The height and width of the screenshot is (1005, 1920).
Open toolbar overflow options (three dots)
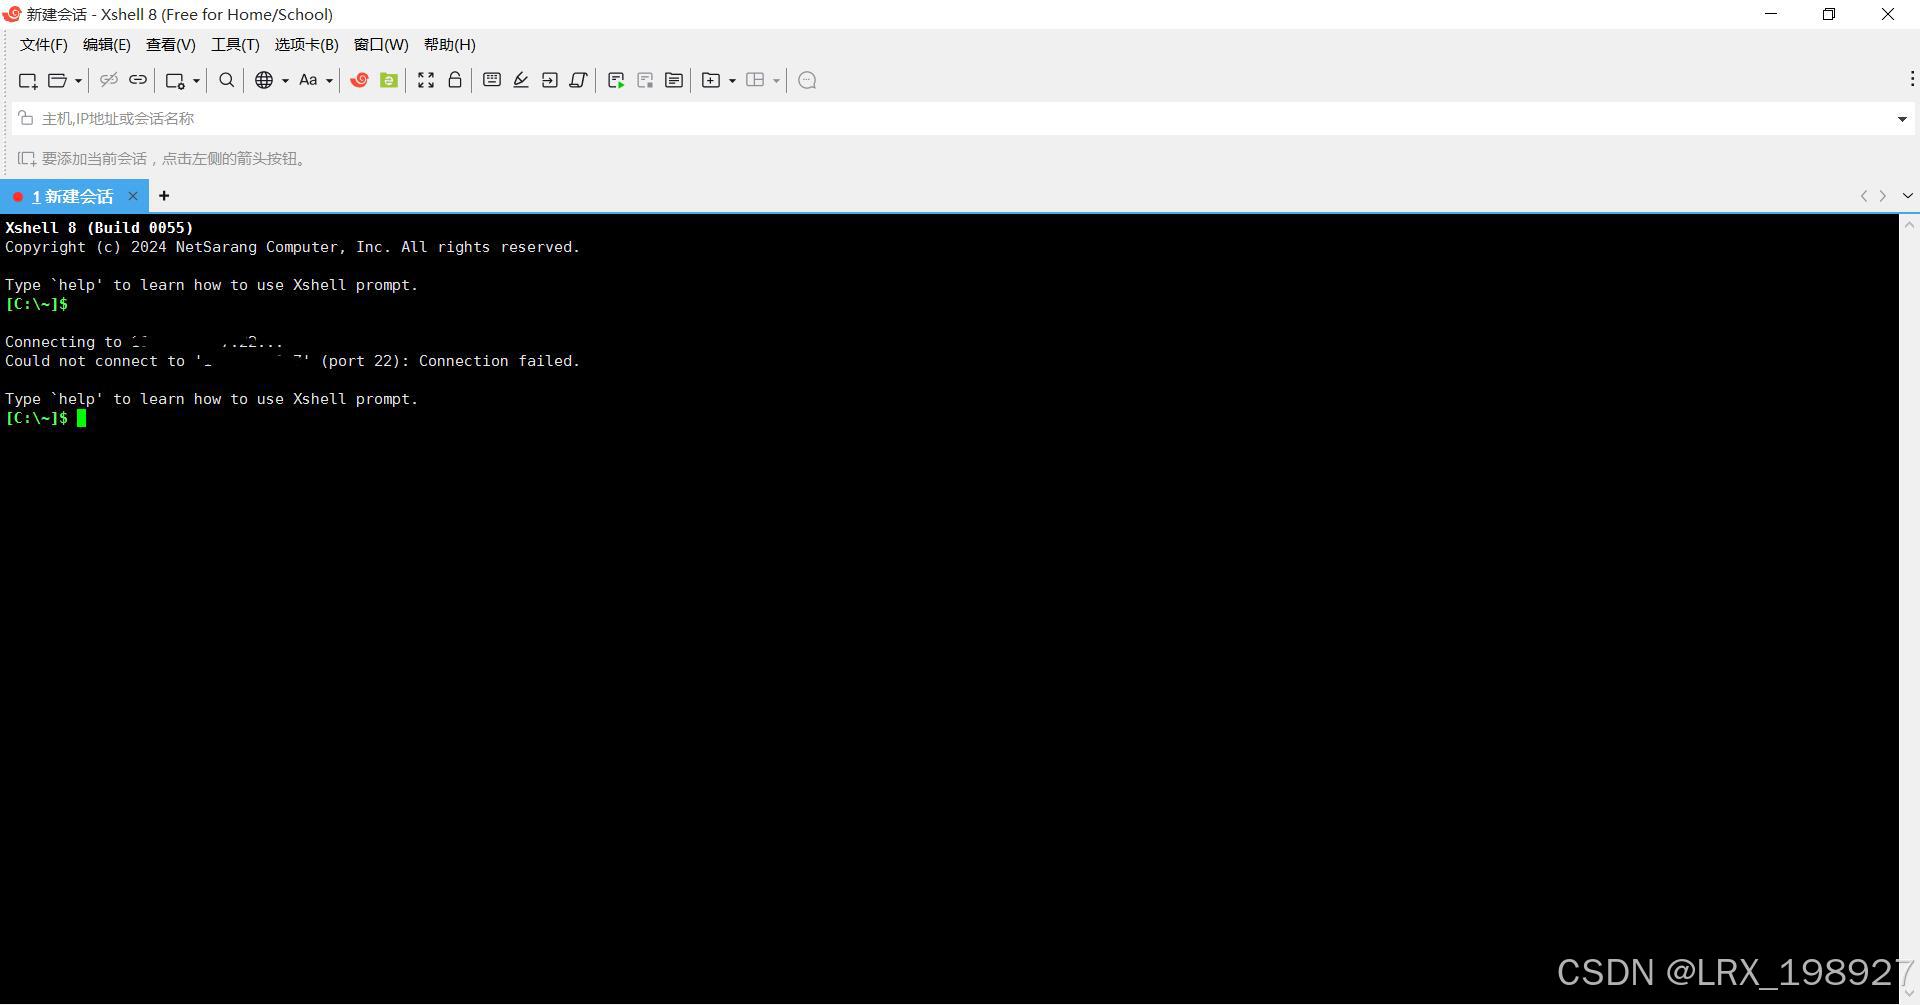point(1912,79)
